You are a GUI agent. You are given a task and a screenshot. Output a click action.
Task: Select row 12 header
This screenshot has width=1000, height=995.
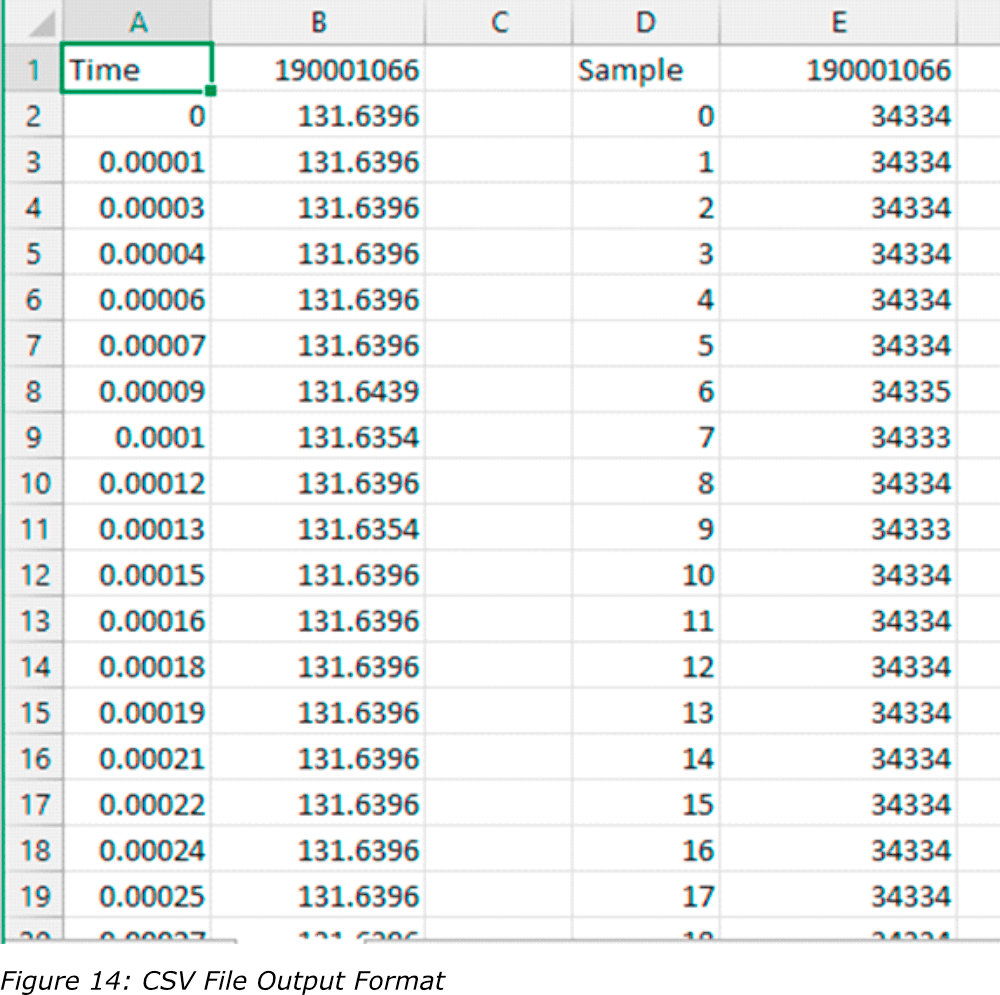point(34,575)
